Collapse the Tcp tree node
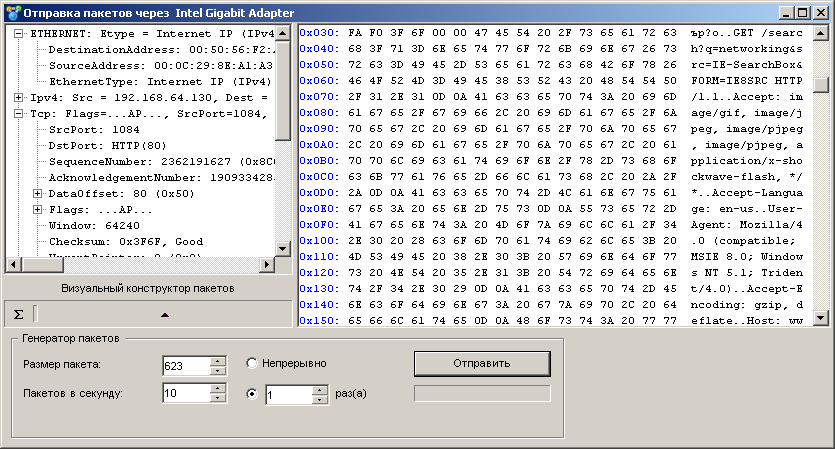Screen dimensions: 835x449 pyautogui.click(x=18, y=113)
